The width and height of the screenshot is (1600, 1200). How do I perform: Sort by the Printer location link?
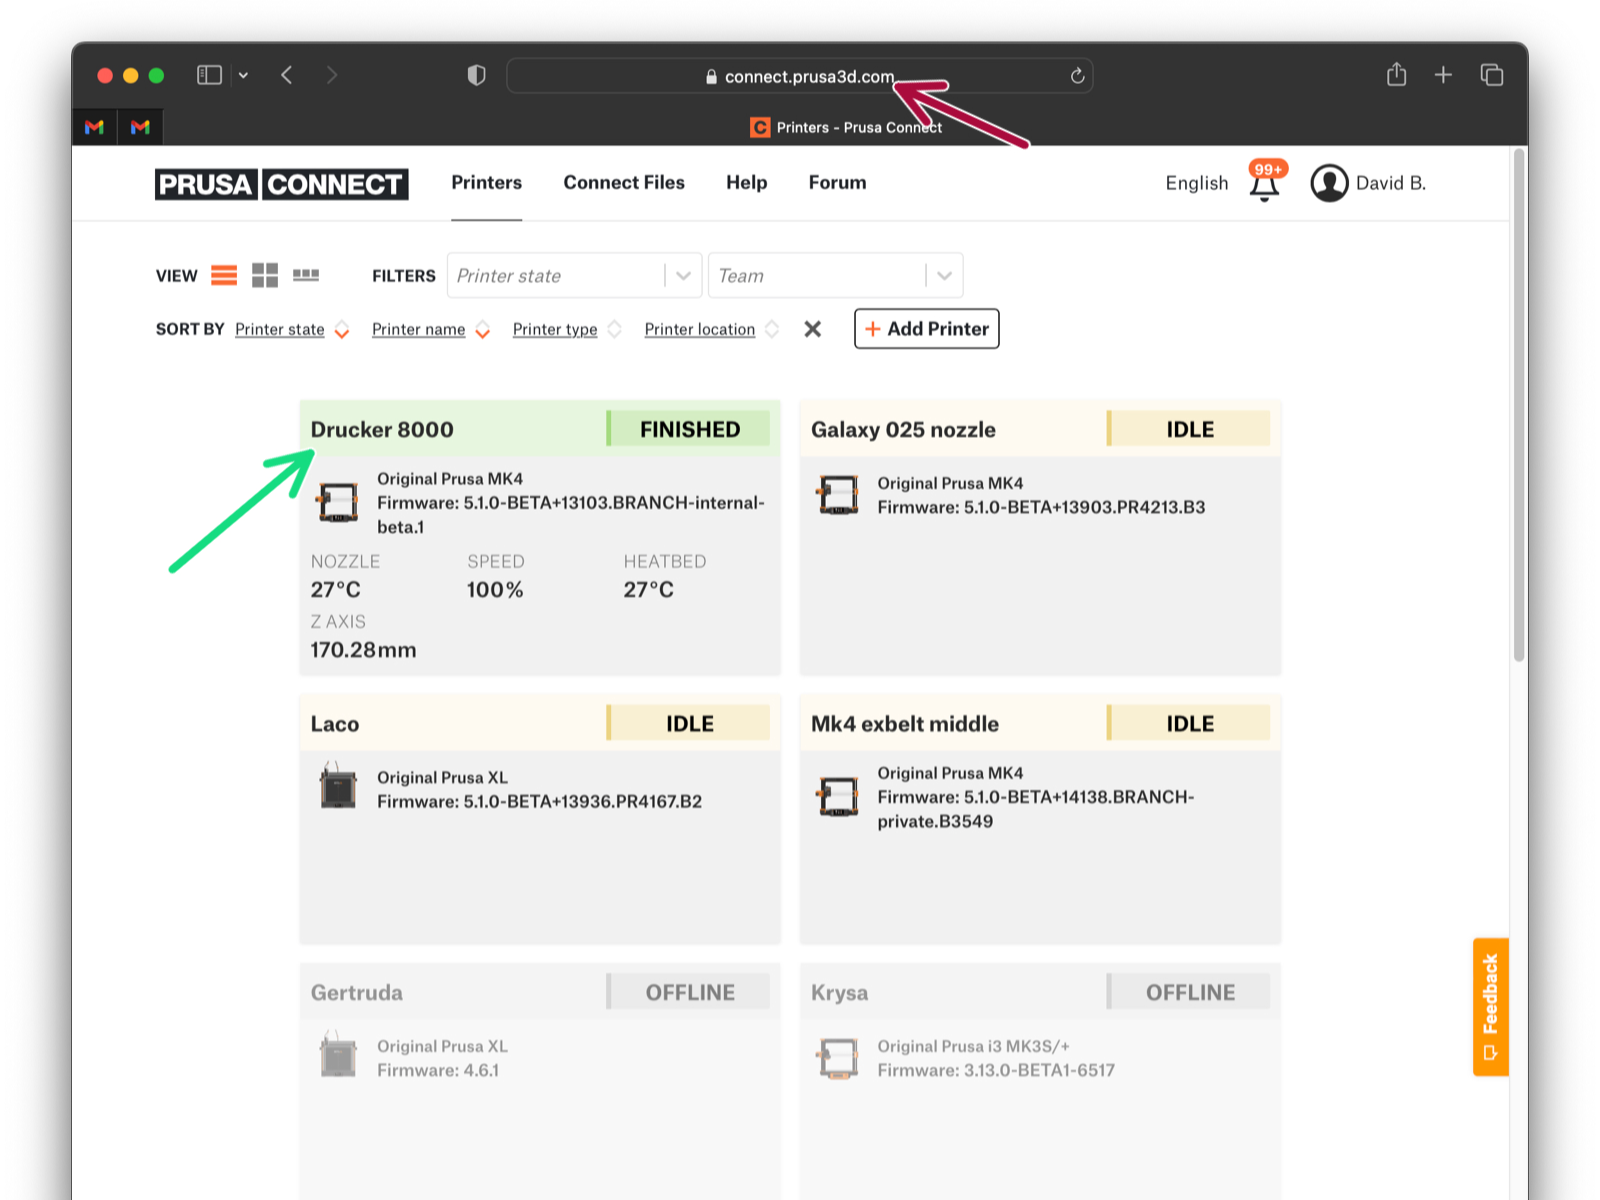coord(700,329)
